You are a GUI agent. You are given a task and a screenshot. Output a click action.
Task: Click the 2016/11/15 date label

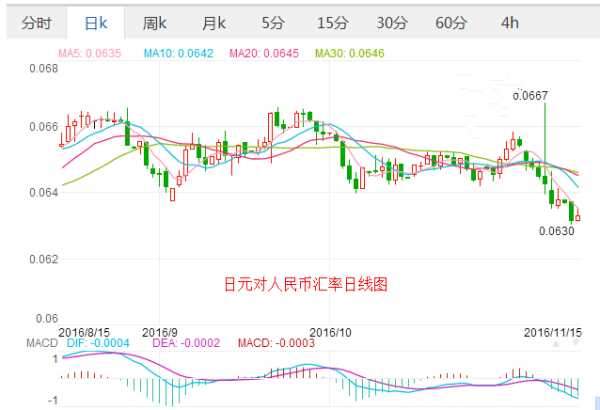[553, 332]
